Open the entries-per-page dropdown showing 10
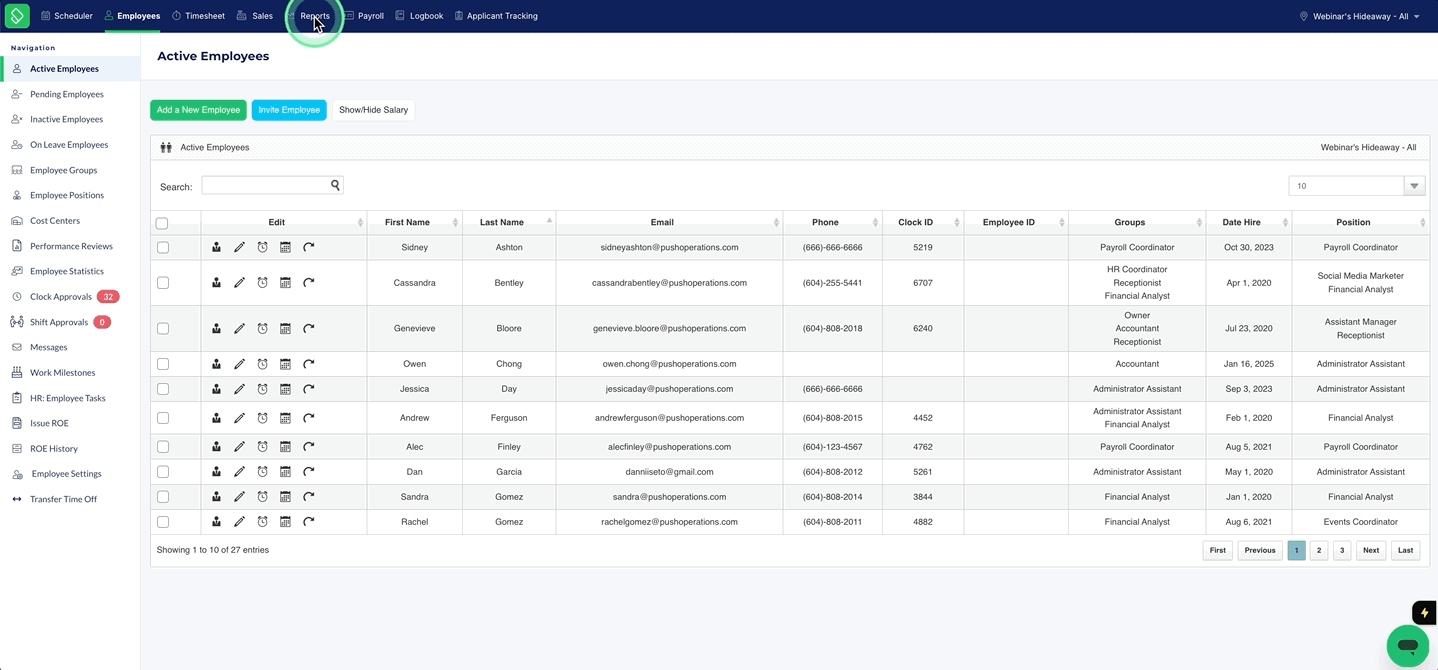Image resolution: width=1438 pixels, height=670 pixels. tap(1356, 186)
